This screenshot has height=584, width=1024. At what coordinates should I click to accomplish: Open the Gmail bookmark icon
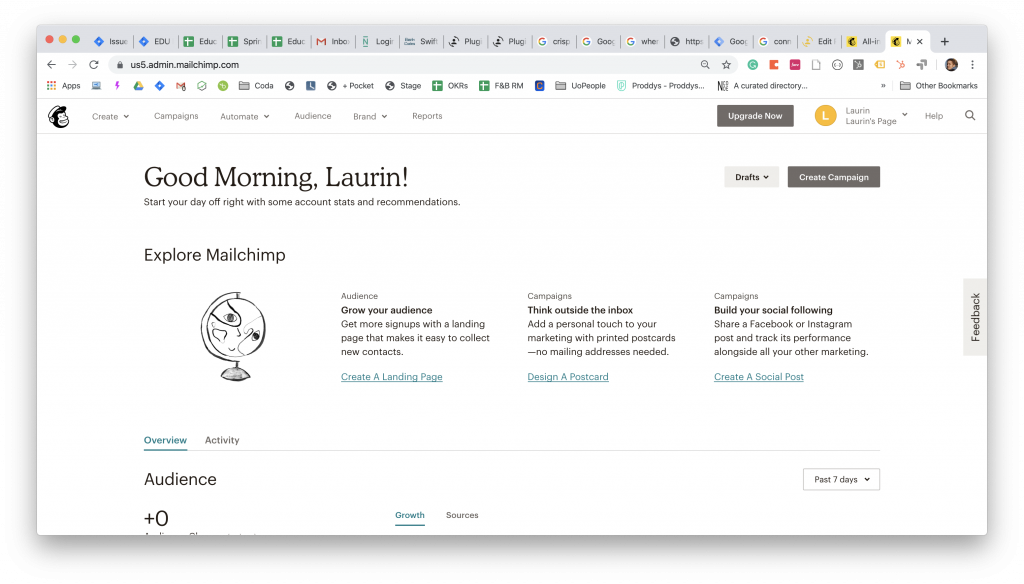[x=181, y=86]
